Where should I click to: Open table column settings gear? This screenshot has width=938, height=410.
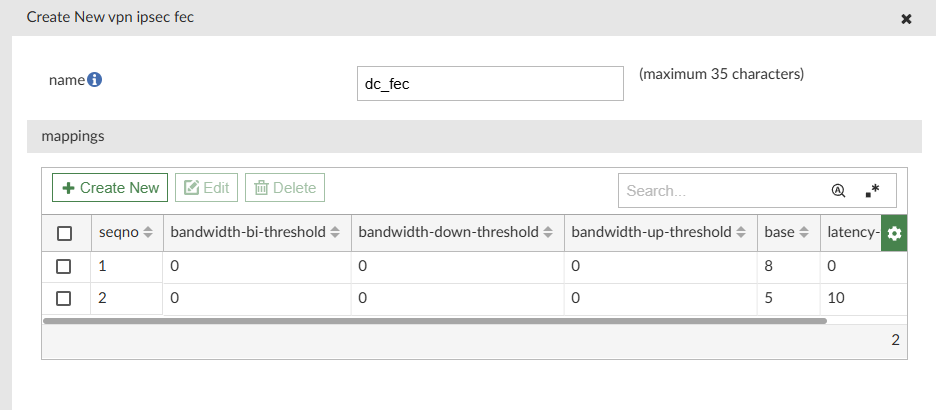pyautogui.click(x=894, y=233)
